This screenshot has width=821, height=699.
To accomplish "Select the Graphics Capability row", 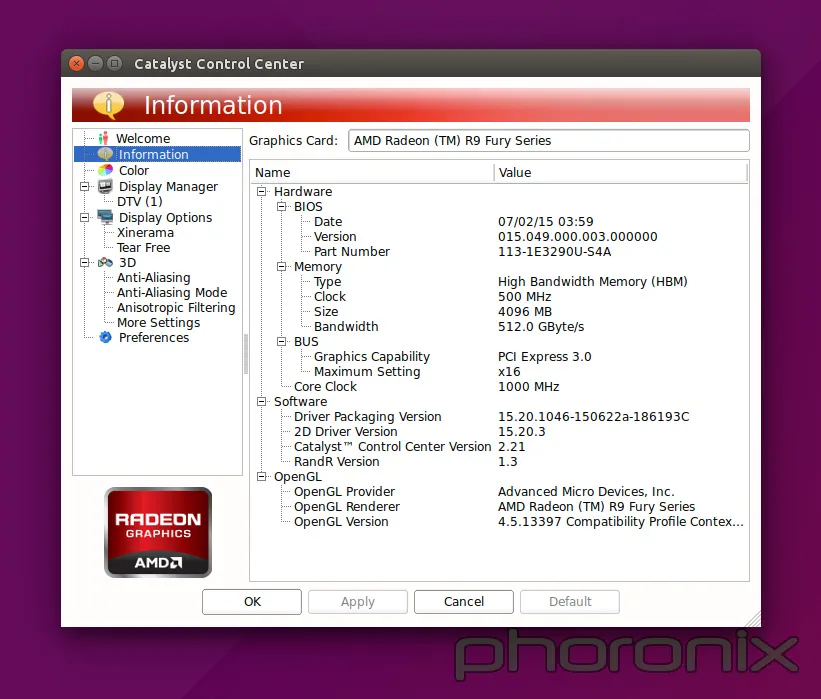I will (500, 357).
